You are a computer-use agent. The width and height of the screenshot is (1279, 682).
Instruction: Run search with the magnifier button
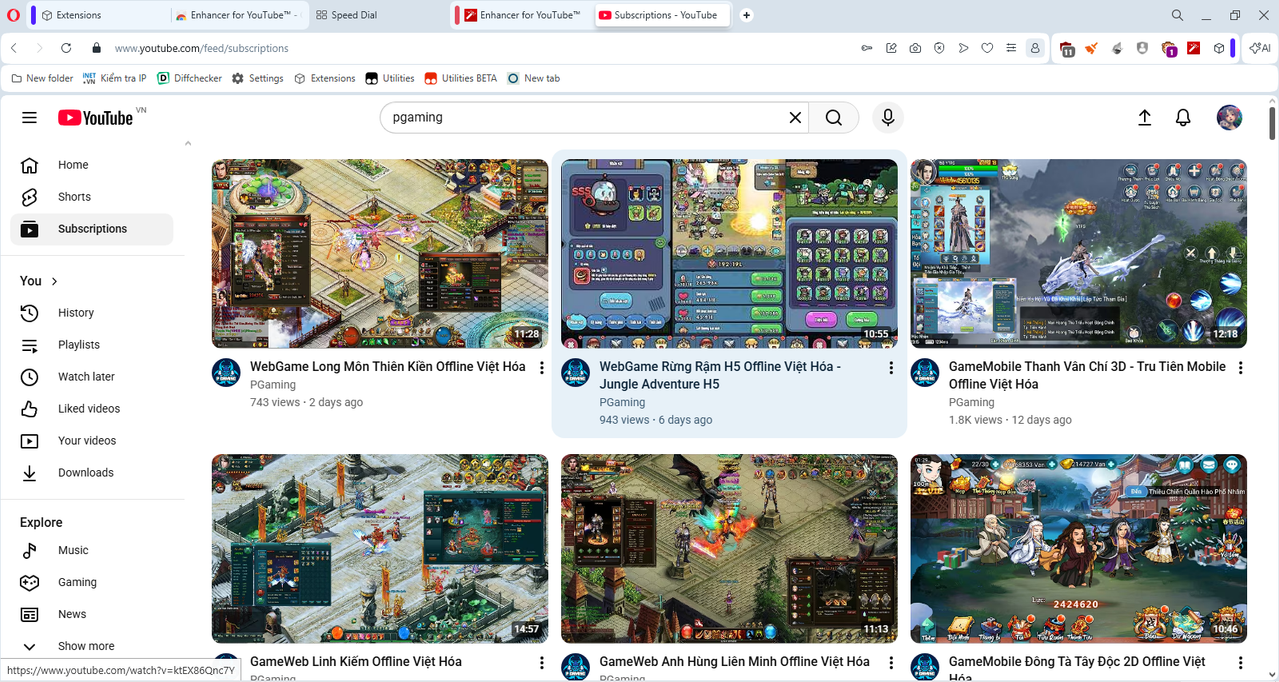[x=834, y=117]
